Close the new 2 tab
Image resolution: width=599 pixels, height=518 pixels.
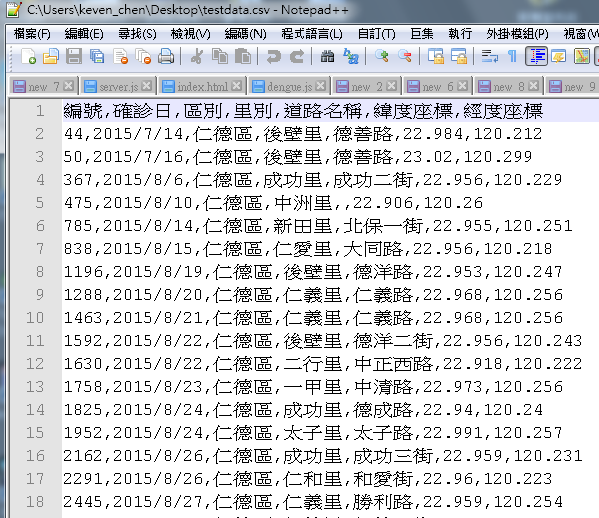click(391, 86)
